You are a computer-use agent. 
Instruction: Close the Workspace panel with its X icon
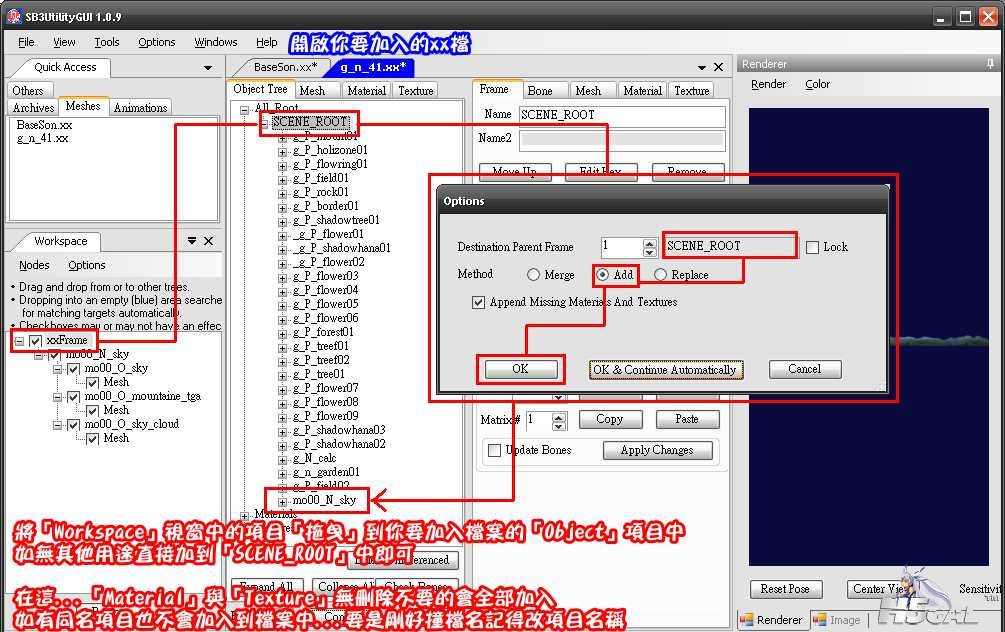[x=208, y=241]
